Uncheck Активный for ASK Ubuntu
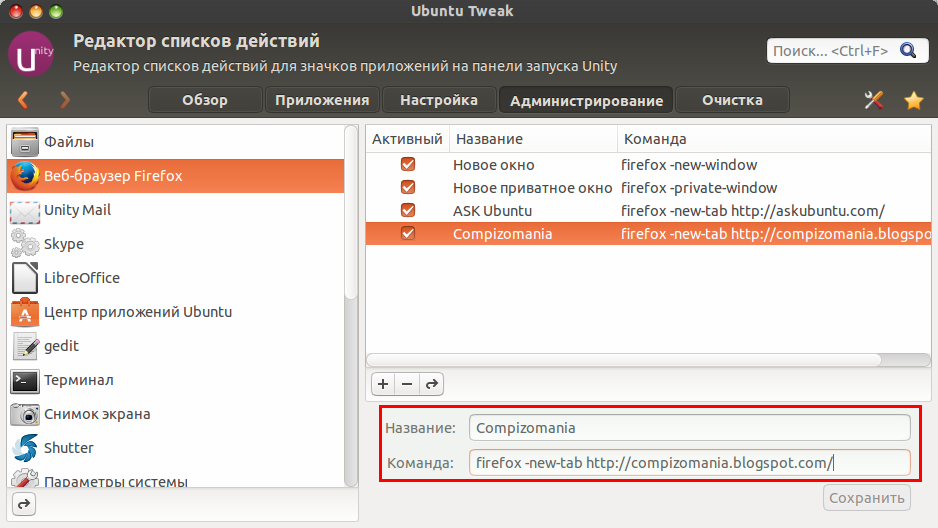The image size is (938, 528). (x=408, y=210)
